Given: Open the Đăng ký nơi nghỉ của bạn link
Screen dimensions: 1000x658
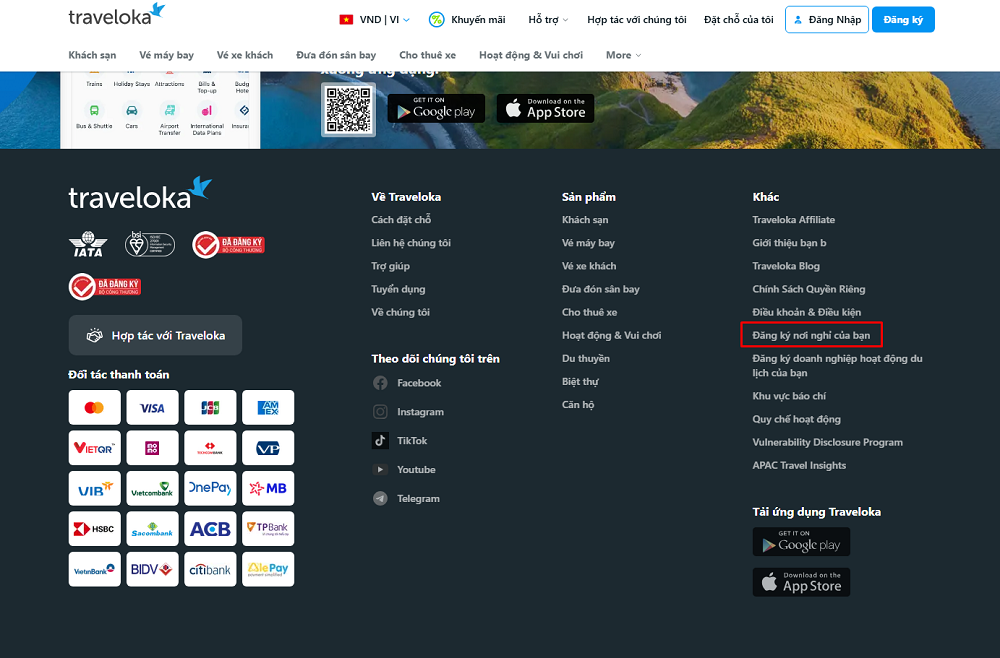Looking at the screenshot, I should coord(811,335).
